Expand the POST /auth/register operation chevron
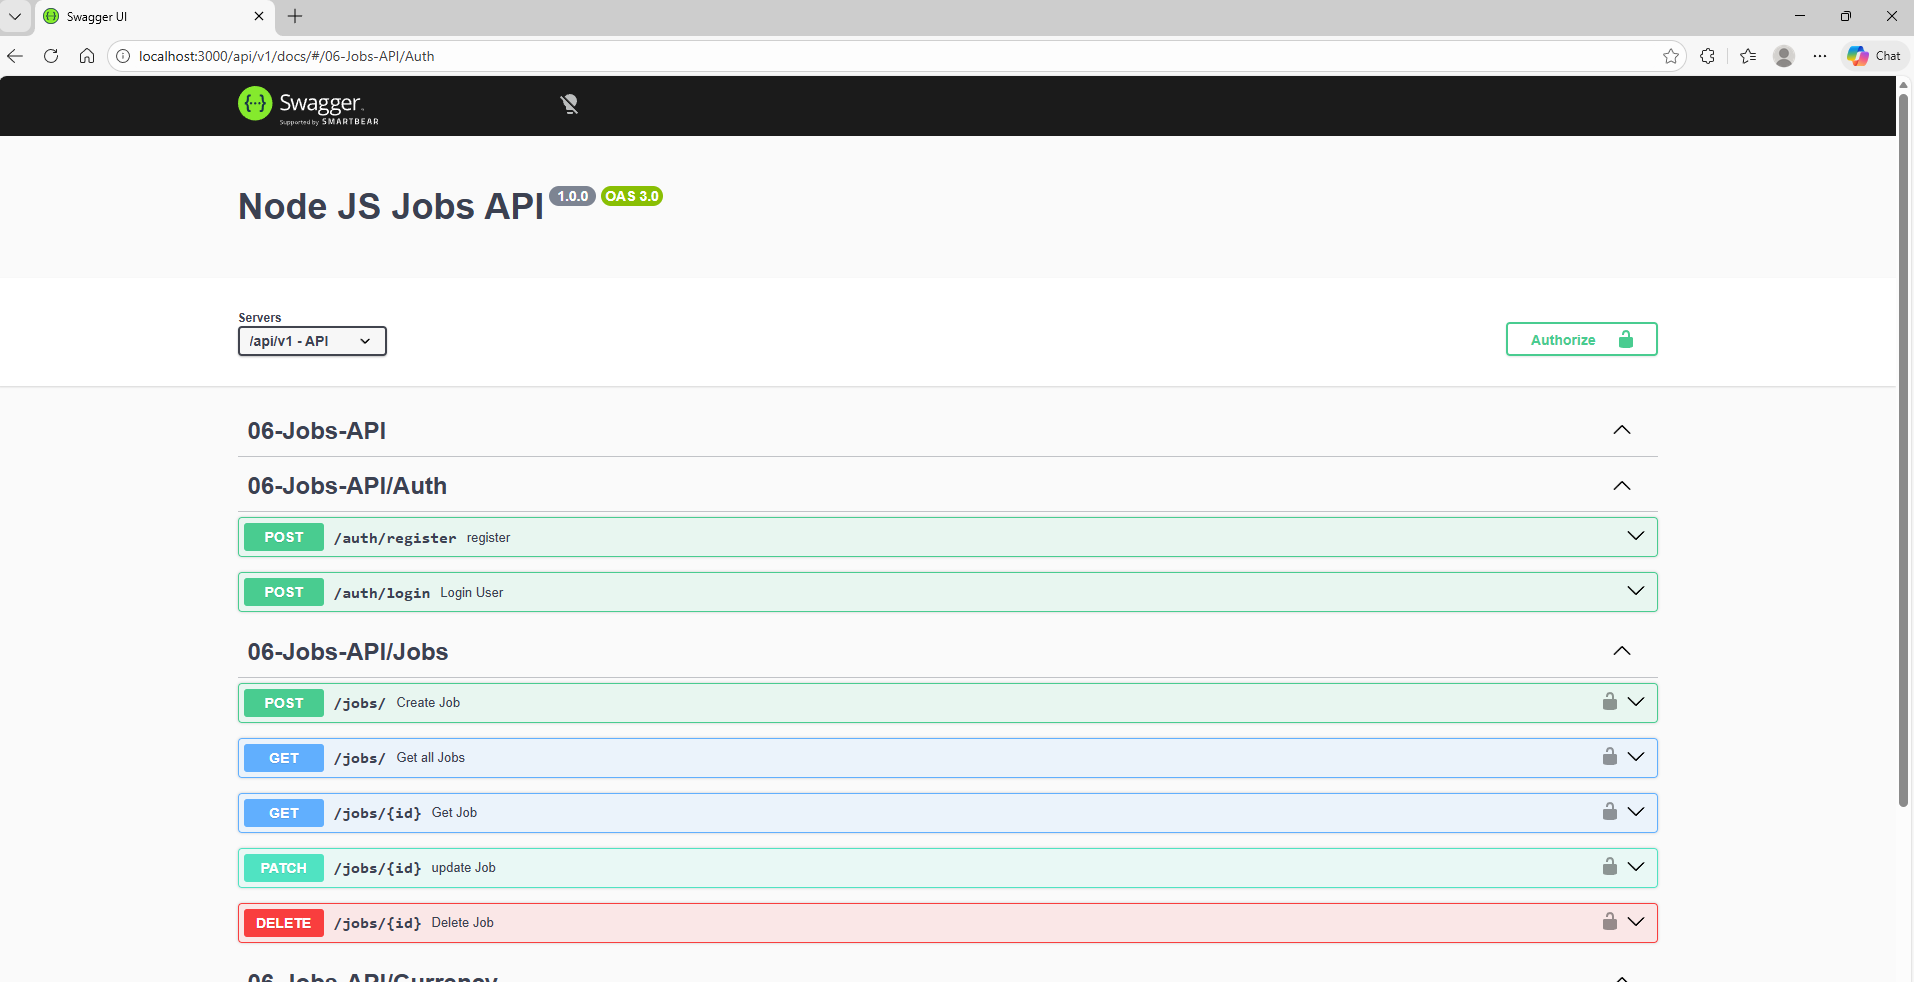 point(1636,536)
